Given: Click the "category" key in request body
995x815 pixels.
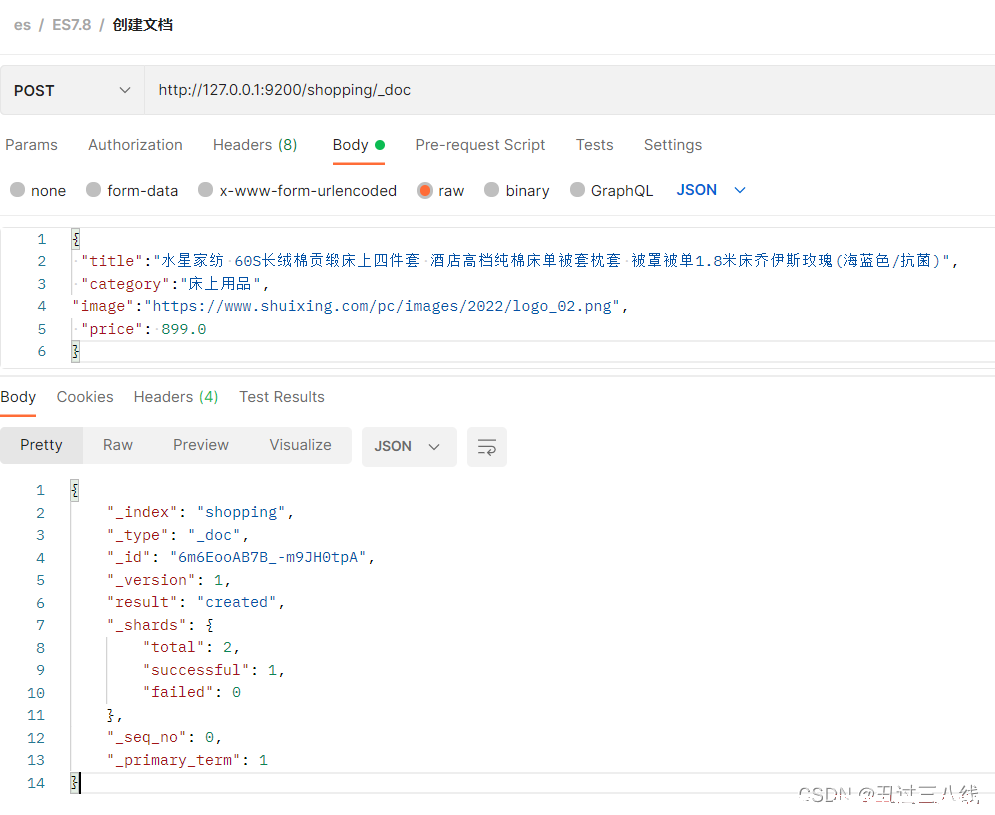Looking at the screenshot, I should (125, 284).
